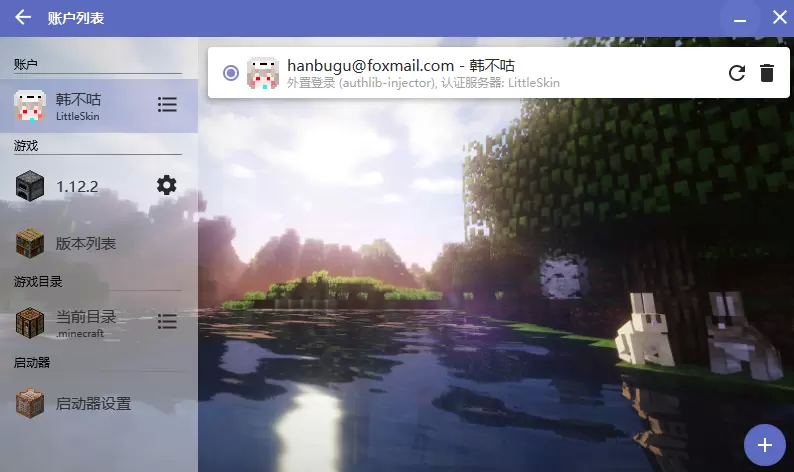Viewport: 794px width, 472px height.
Task: Refresh the hanbugu@foxmail.com account
Action: point(737,73)
